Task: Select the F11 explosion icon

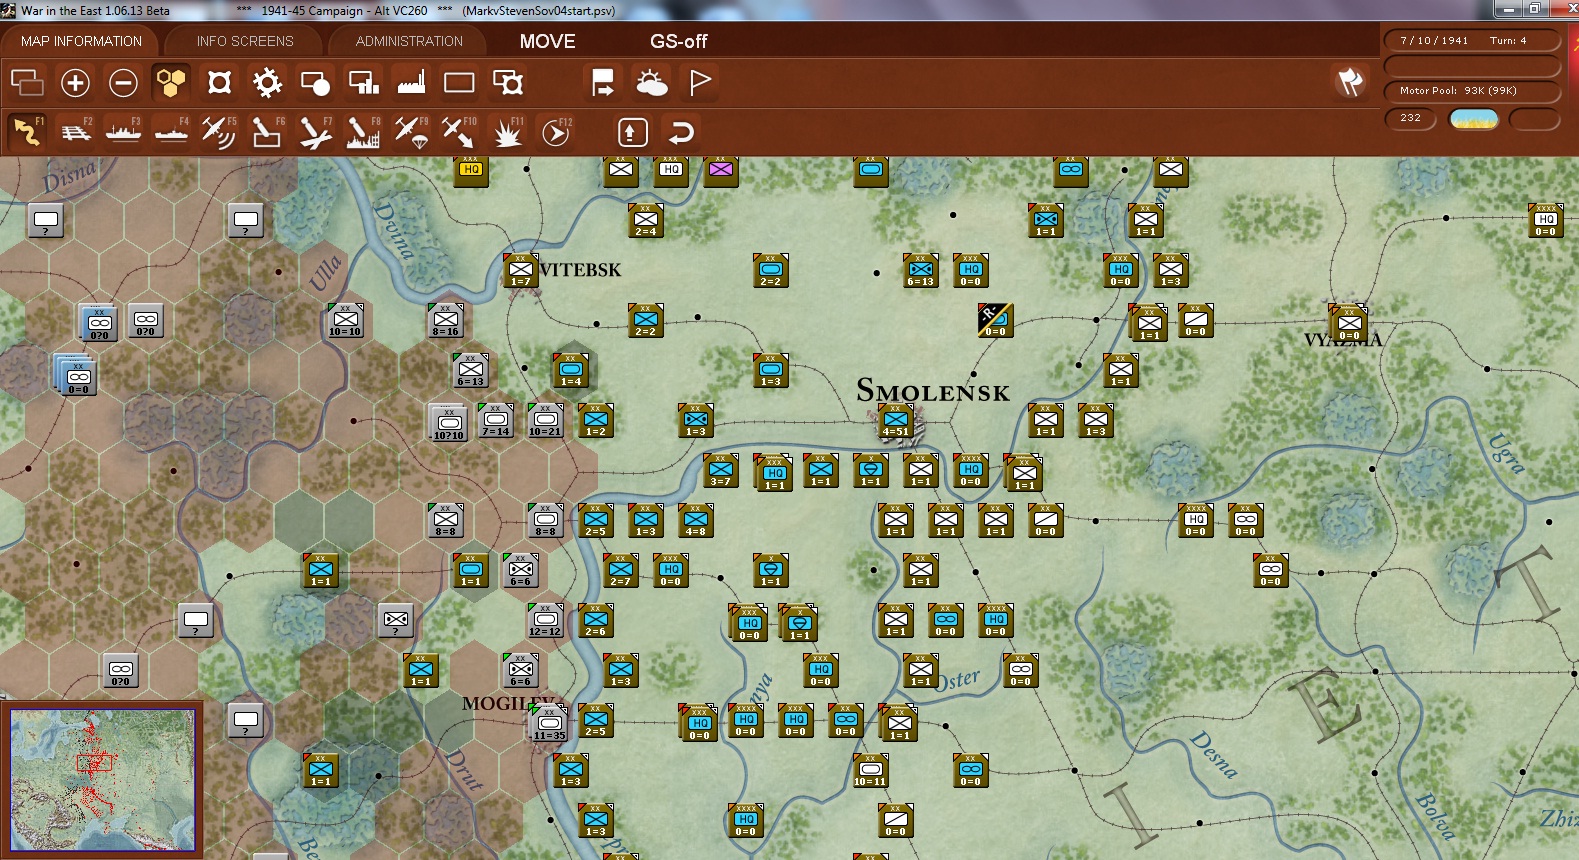Action: [x=508, y=132]
